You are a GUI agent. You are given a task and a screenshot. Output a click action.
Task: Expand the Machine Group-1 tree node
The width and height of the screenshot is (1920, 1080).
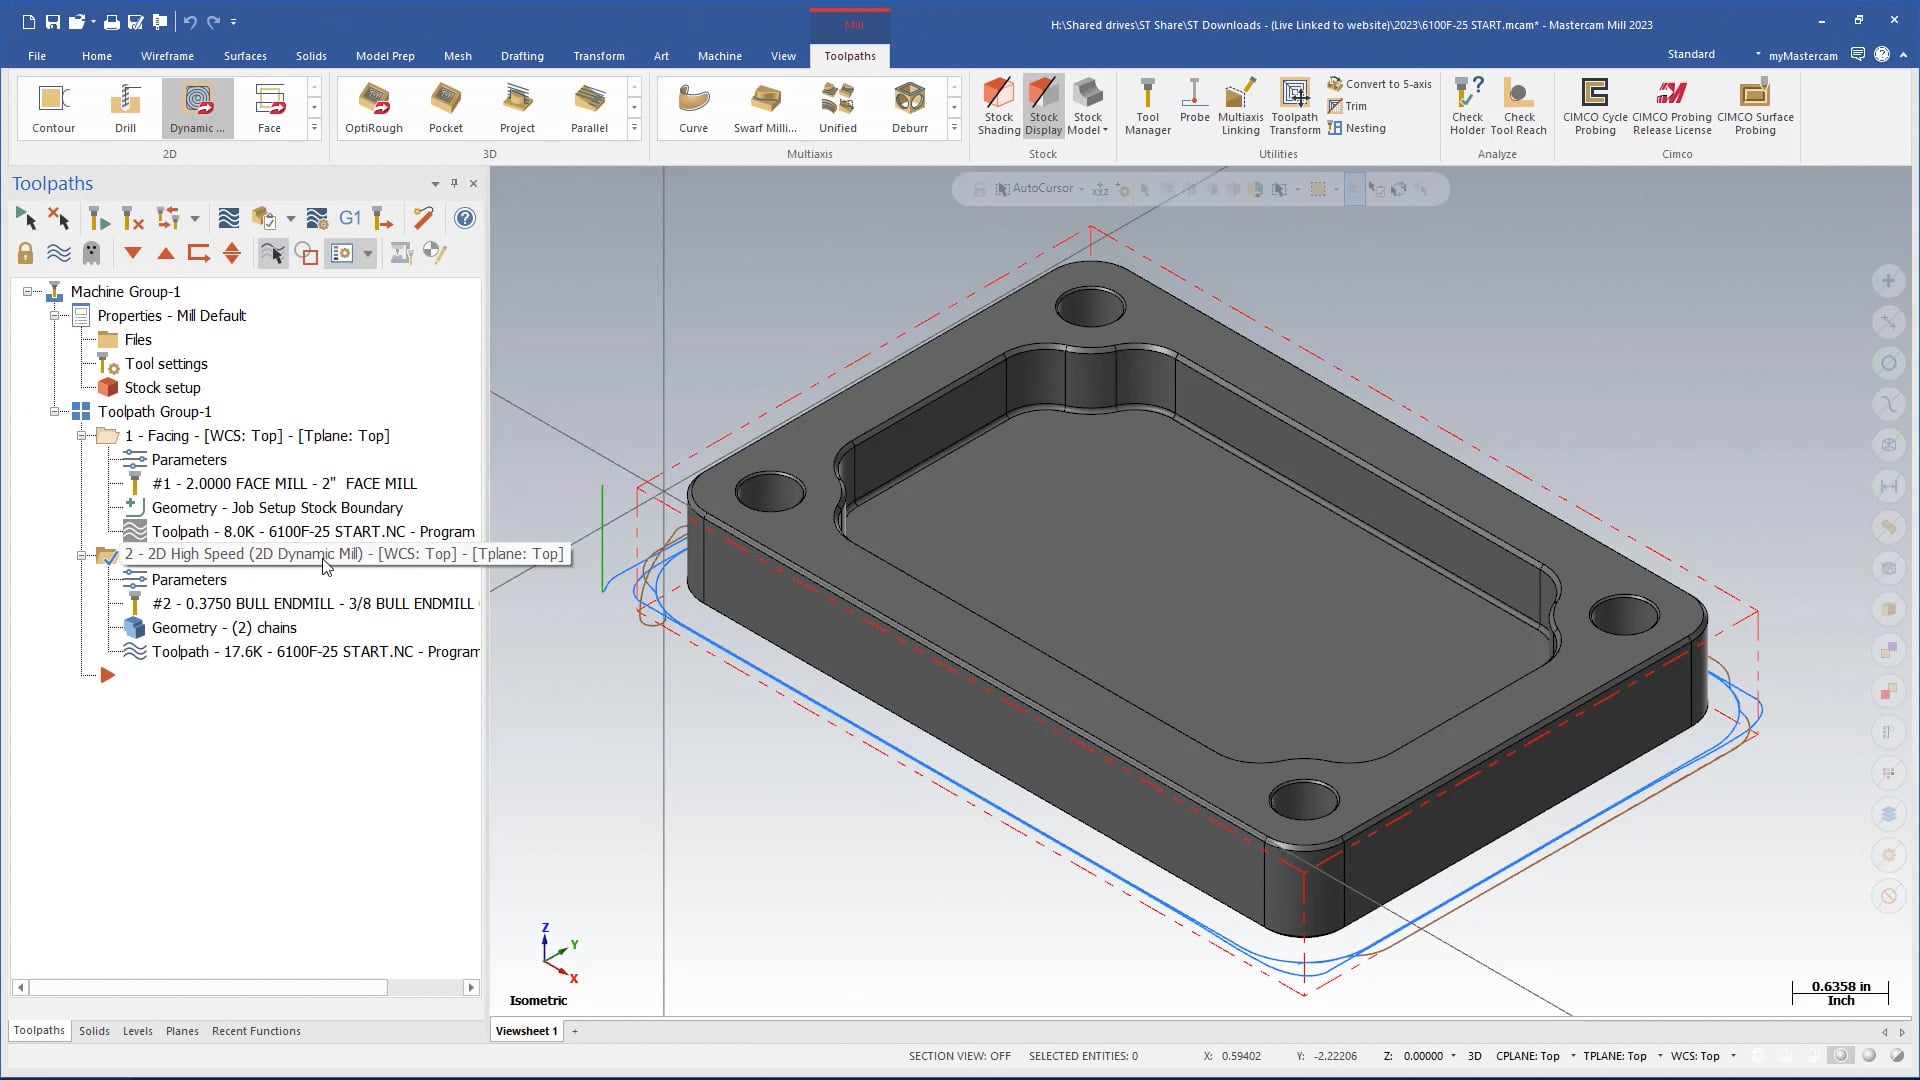tap(28, 291)
